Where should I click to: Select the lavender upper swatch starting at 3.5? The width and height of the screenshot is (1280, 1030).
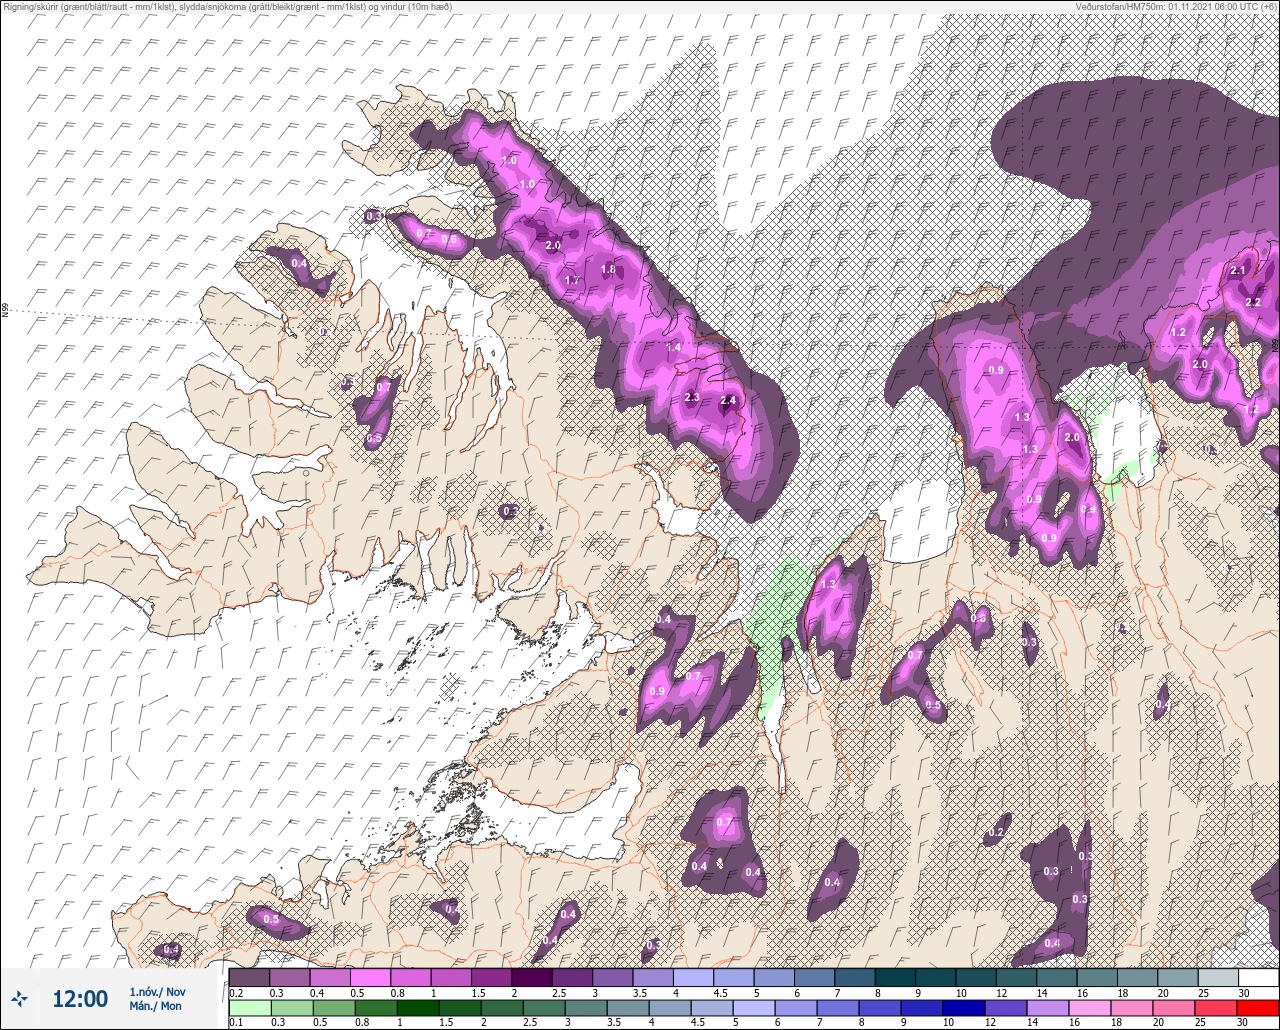click(652, 977)
